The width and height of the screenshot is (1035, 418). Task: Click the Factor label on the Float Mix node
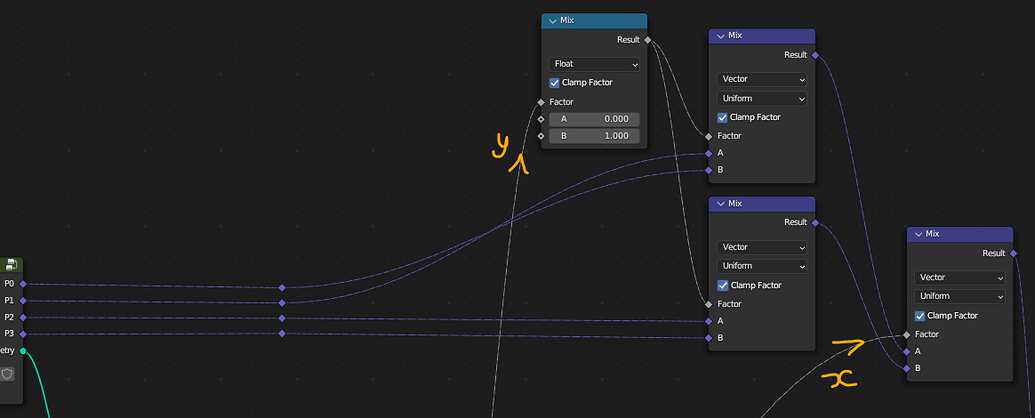pyautogui.click(x=561, y=102)
